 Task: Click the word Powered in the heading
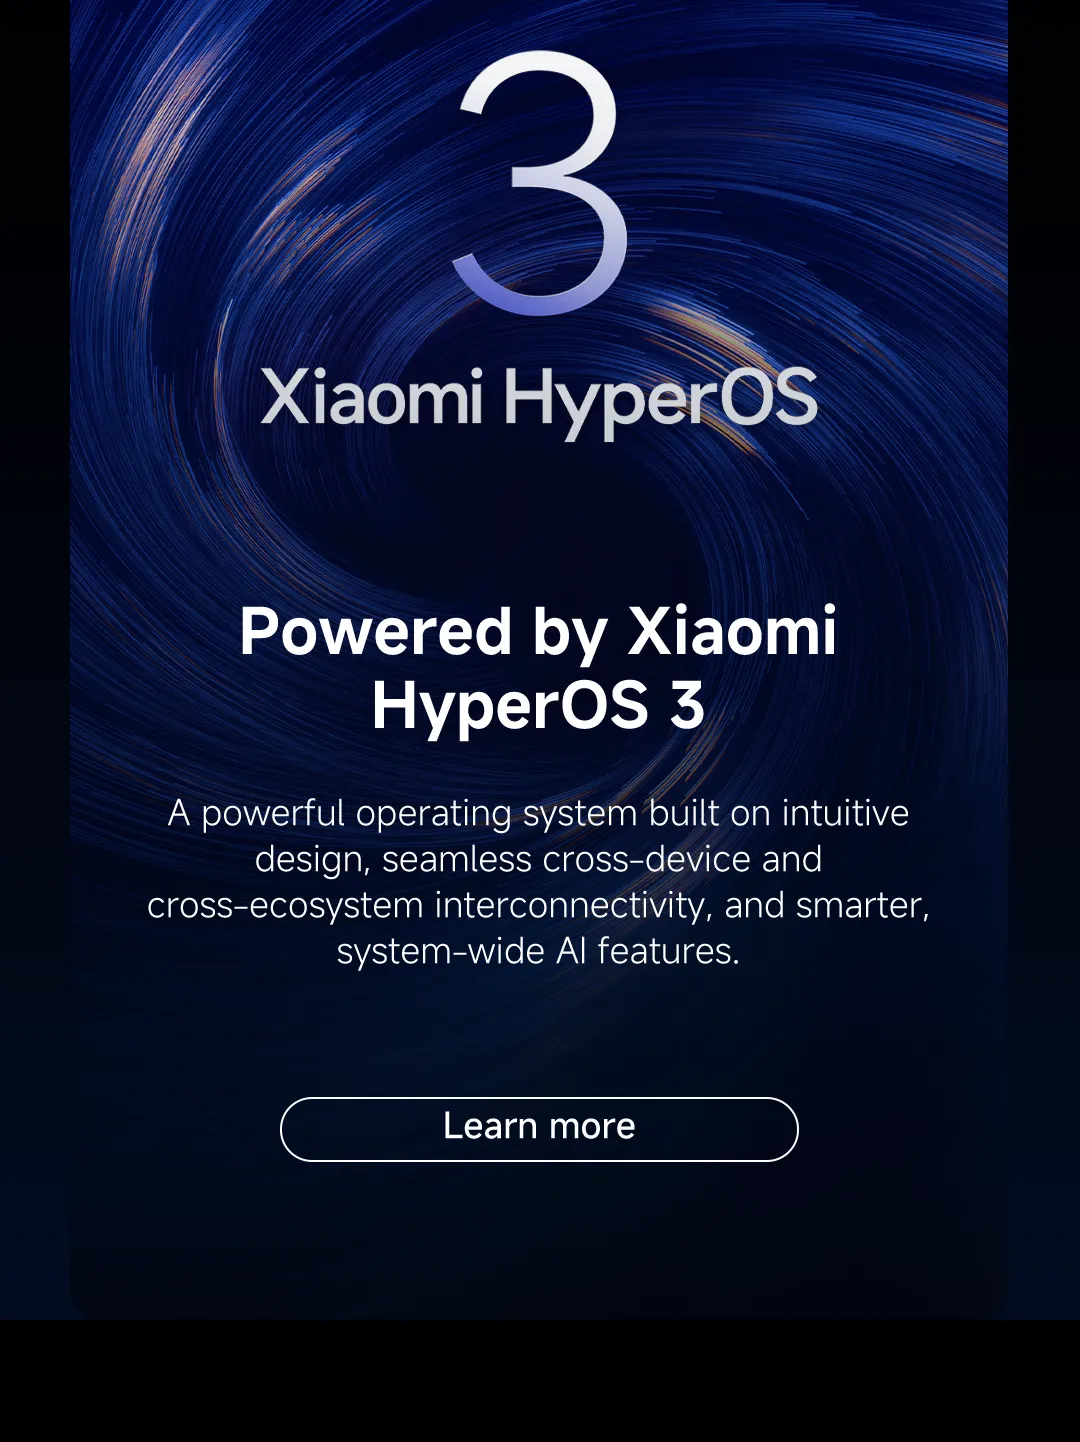point(376,632)
